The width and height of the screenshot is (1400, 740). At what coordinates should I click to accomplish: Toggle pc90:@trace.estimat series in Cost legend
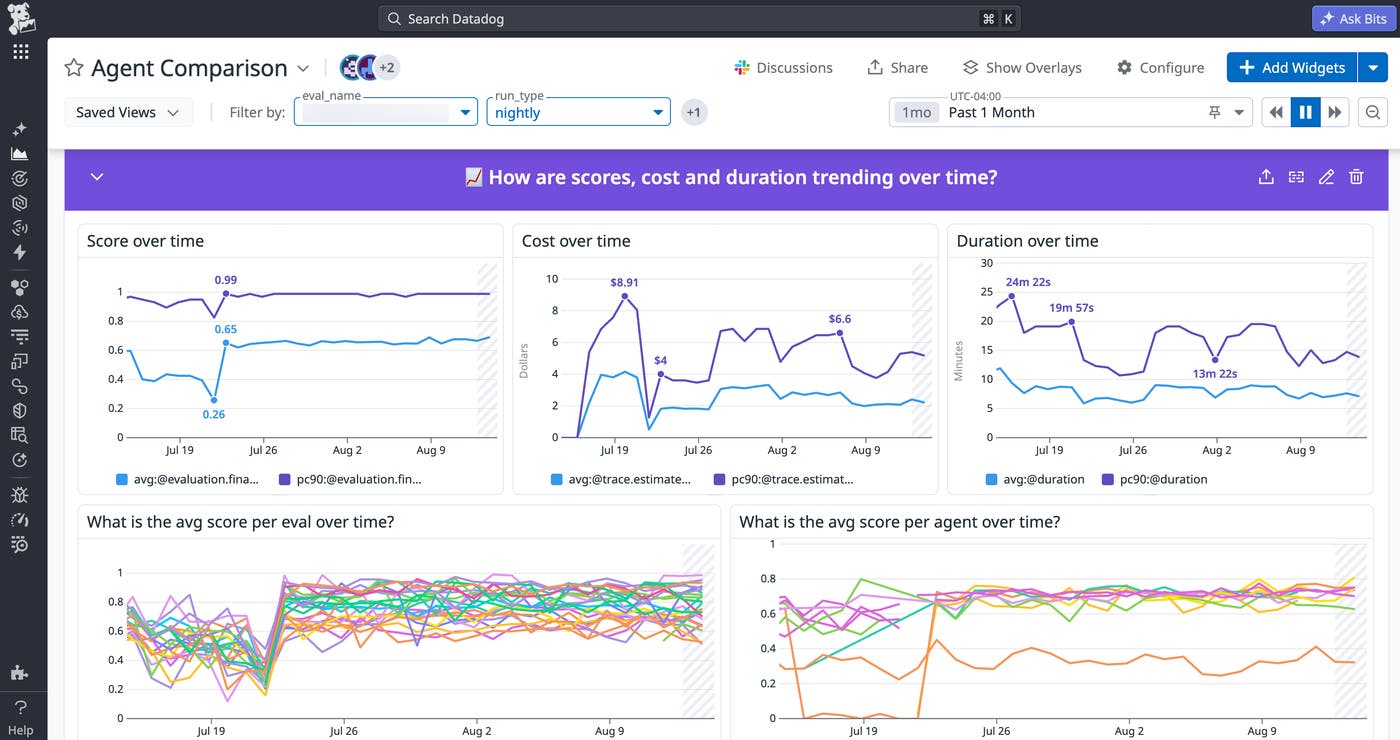(783, 479)
